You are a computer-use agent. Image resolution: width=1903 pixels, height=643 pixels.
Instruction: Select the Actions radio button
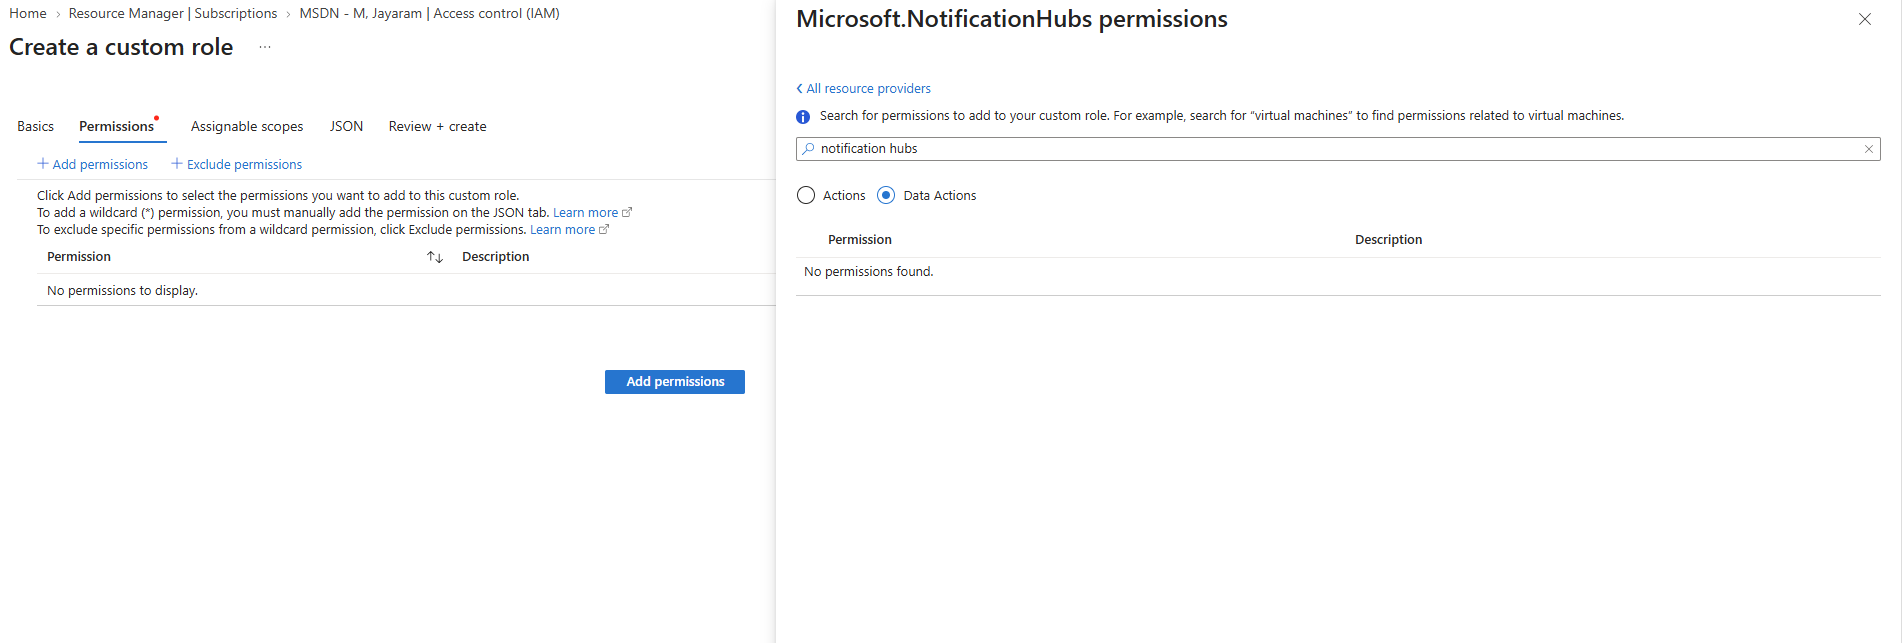pyautogui.click(x=806, y=195)
